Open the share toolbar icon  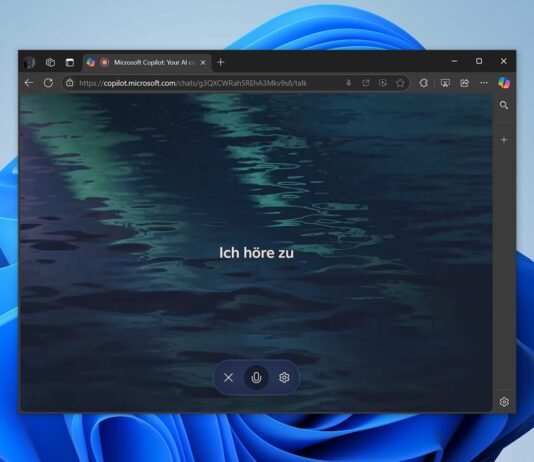465,83
